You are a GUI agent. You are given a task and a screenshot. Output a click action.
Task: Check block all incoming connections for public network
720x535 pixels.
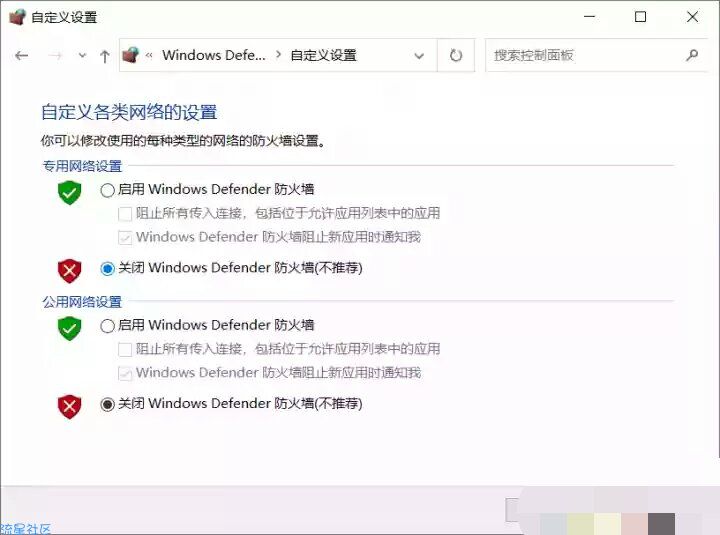pyautogui.click(x=125, y=350)
